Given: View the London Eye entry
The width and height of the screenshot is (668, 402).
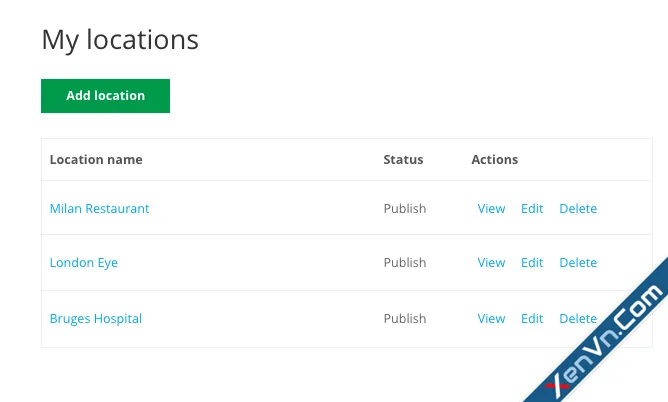Looking at the screenshot, I should [x=491, y=263].
